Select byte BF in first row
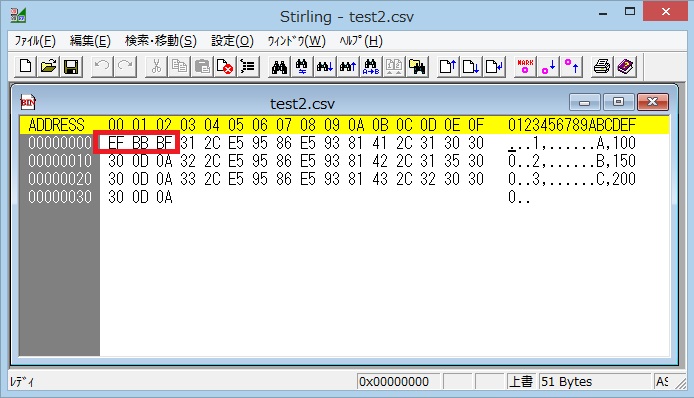The image size is (694, 398). 164,143
